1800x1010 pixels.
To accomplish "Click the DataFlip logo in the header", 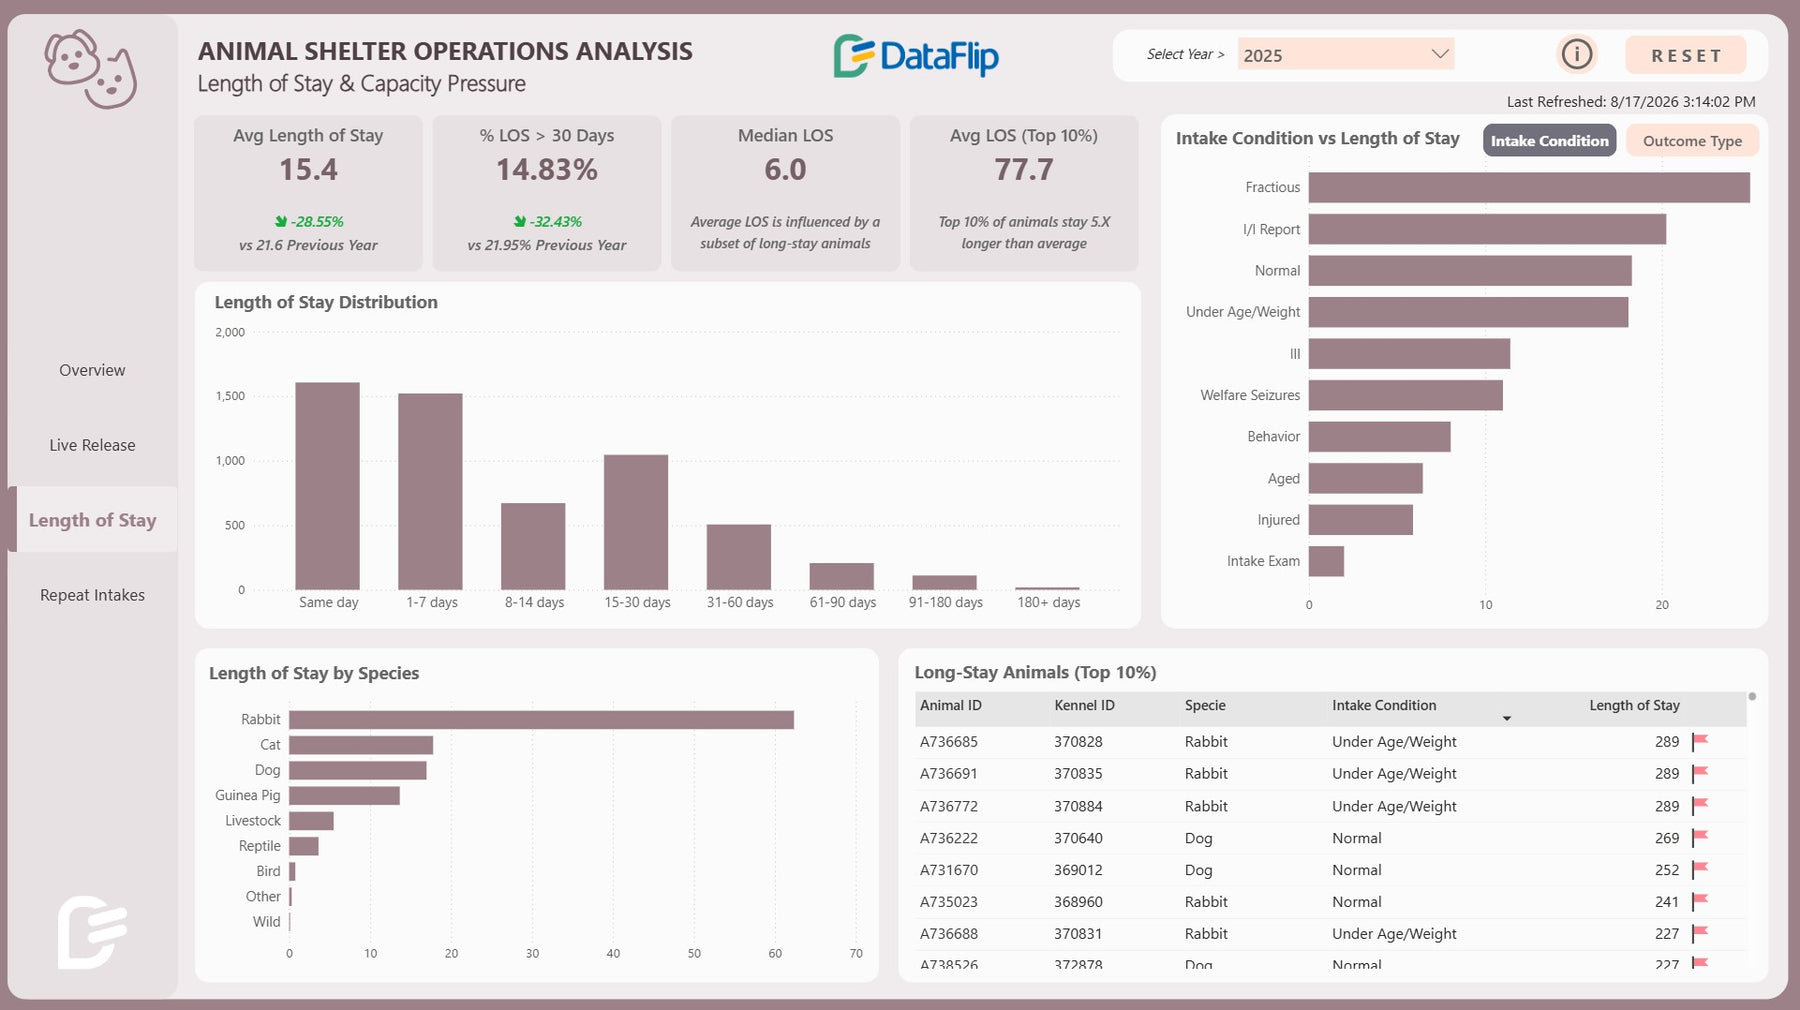I will click(916, 56).
